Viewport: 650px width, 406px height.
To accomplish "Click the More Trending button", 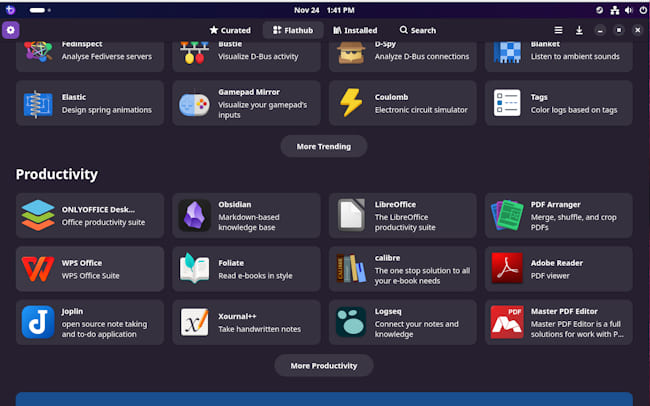I will click(323, 146).
